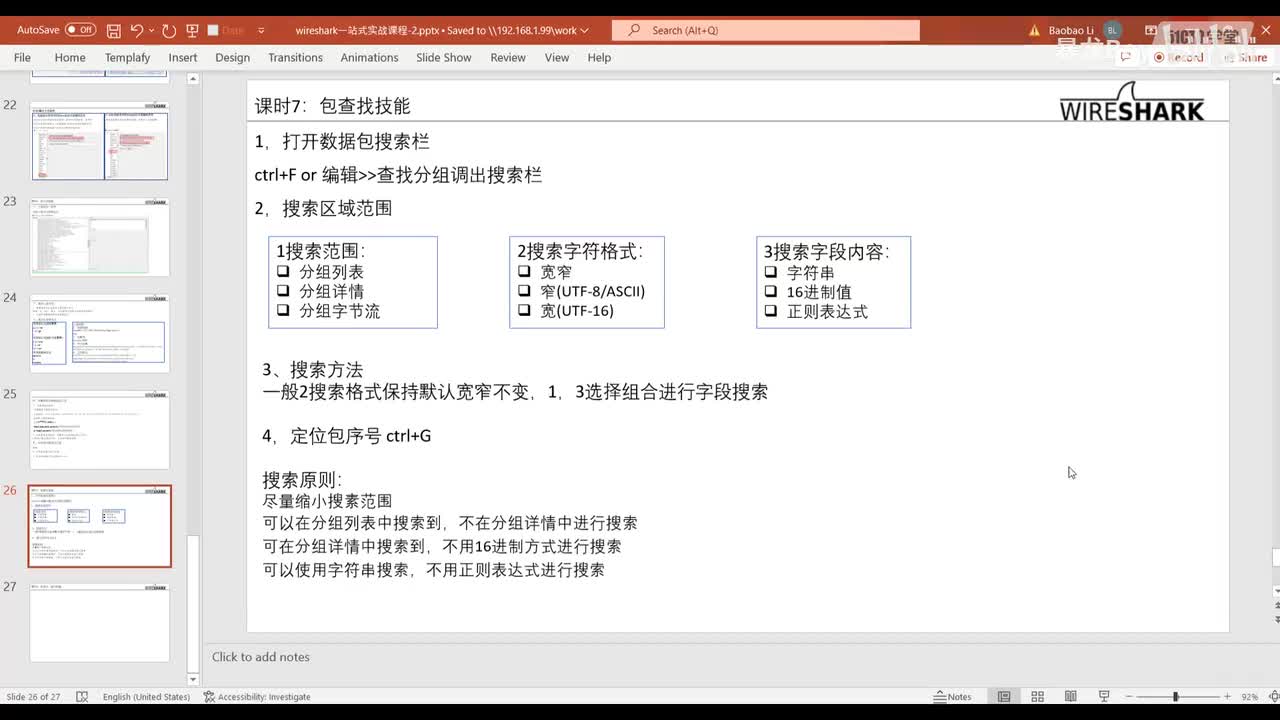Click the Share button

(1246, 58)
